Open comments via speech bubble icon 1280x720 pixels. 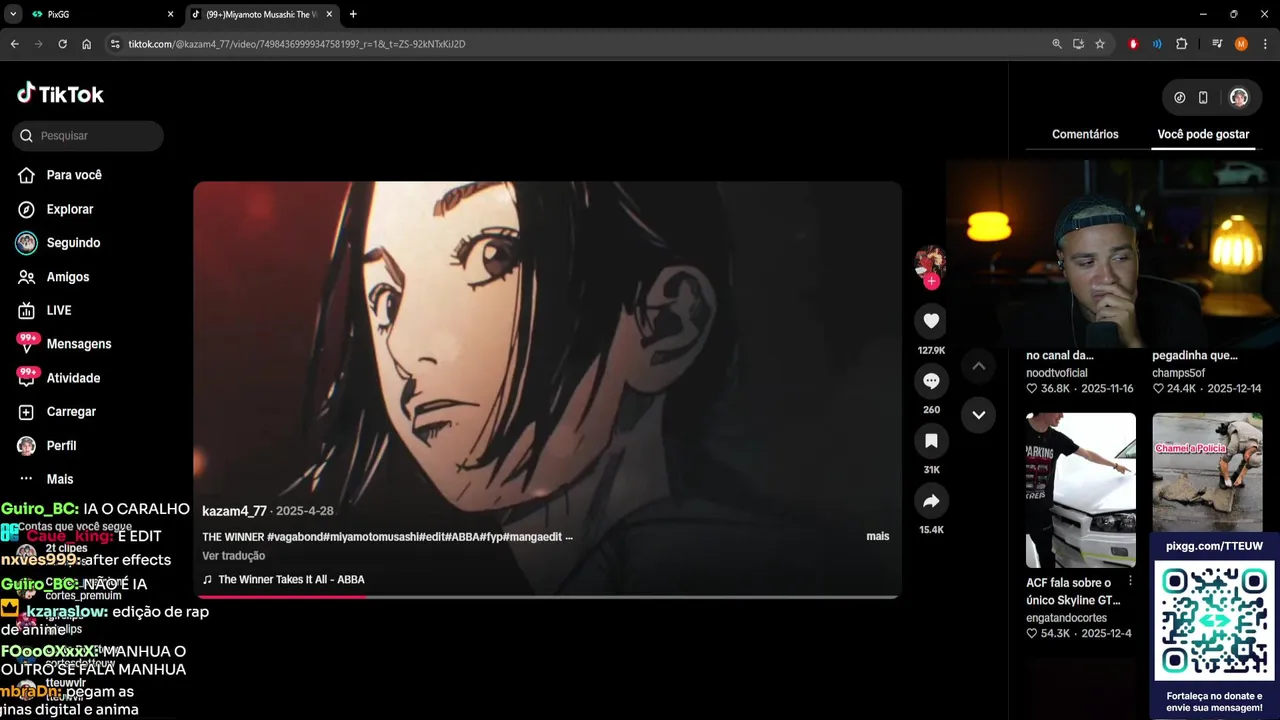coord(931,381)
